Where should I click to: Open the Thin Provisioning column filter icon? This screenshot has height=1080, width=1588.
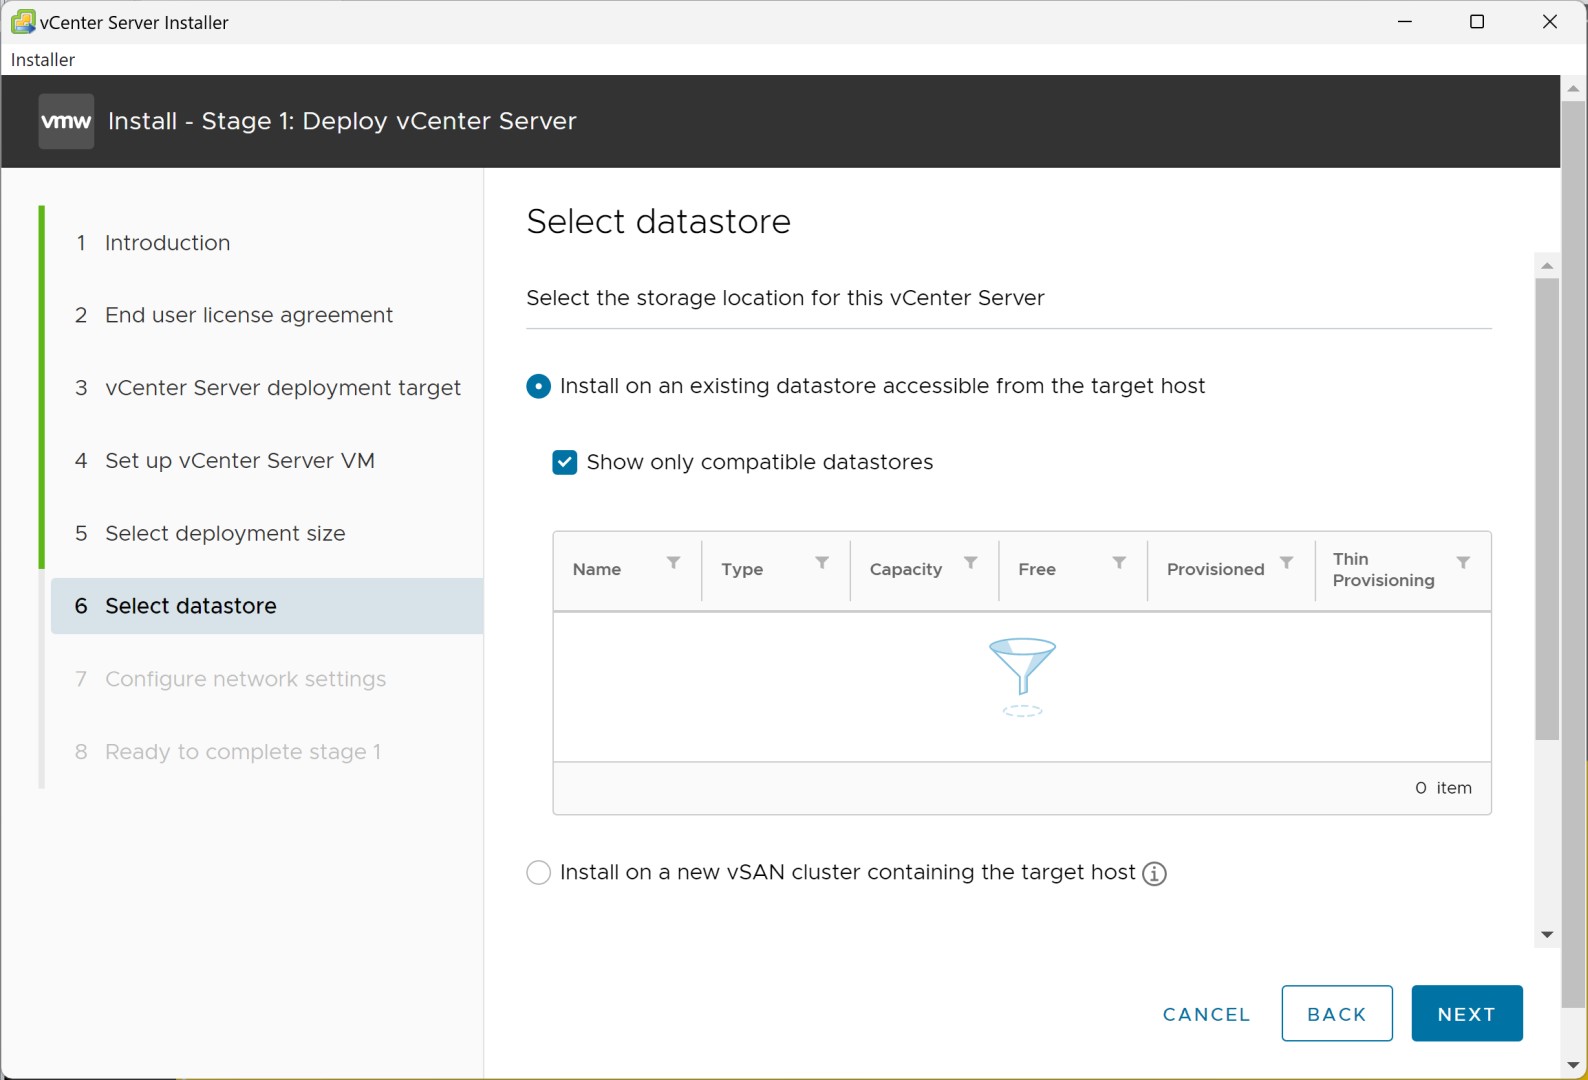[1463, 563]
